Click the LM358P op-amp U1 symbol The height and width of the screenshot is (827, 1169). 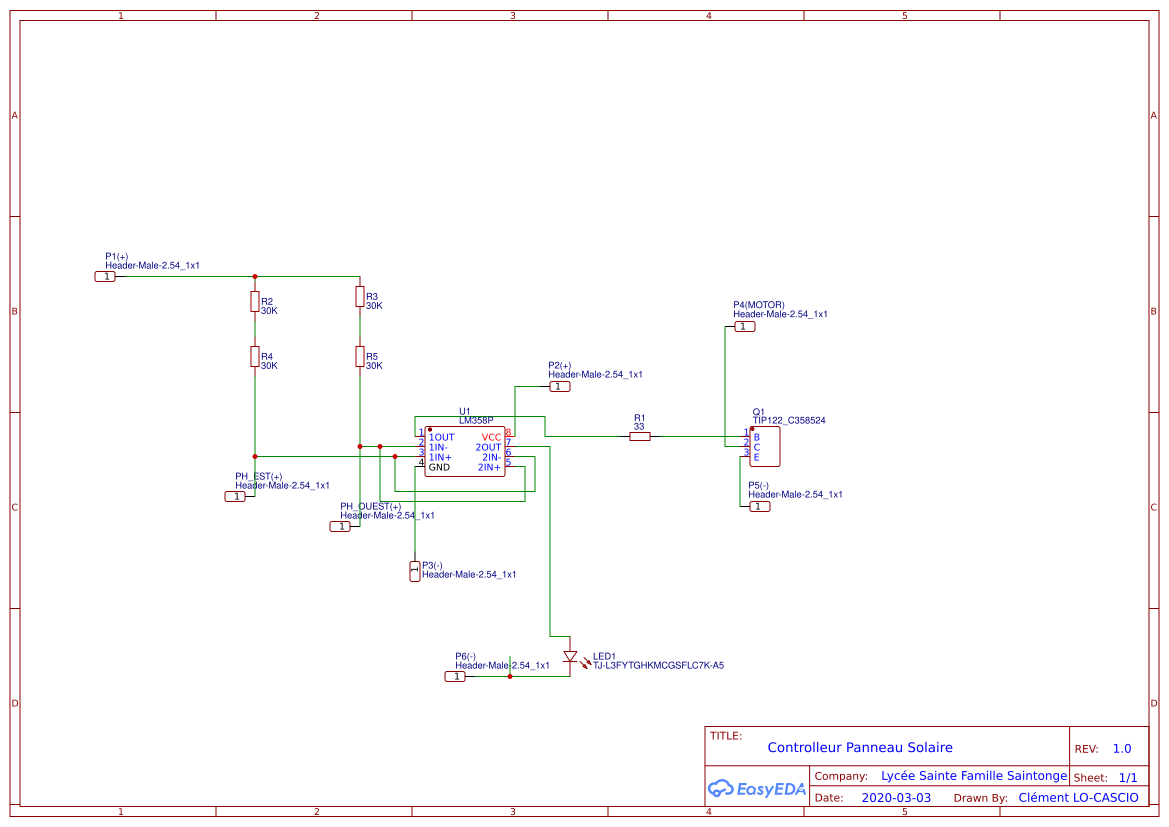465,450
